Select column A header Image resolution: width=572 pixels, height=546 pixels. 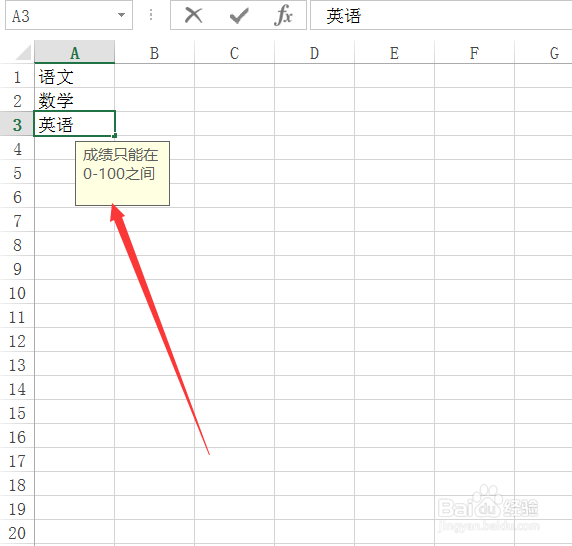click(x=74, y=52)
